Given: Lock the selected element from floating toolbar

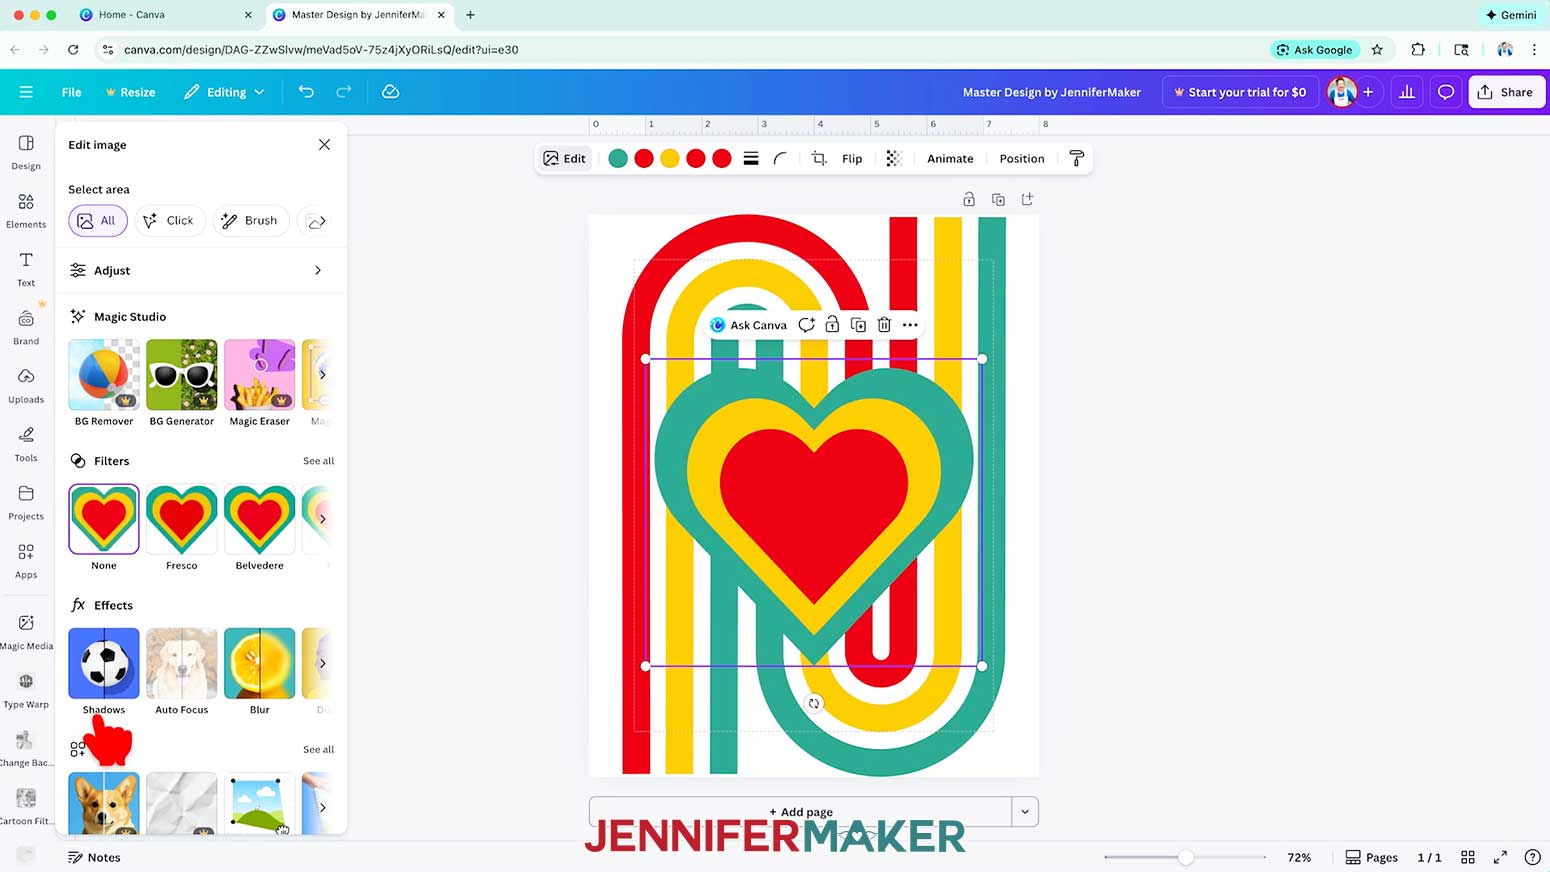Looking at the screenshot, I should [x=832, y=325].
